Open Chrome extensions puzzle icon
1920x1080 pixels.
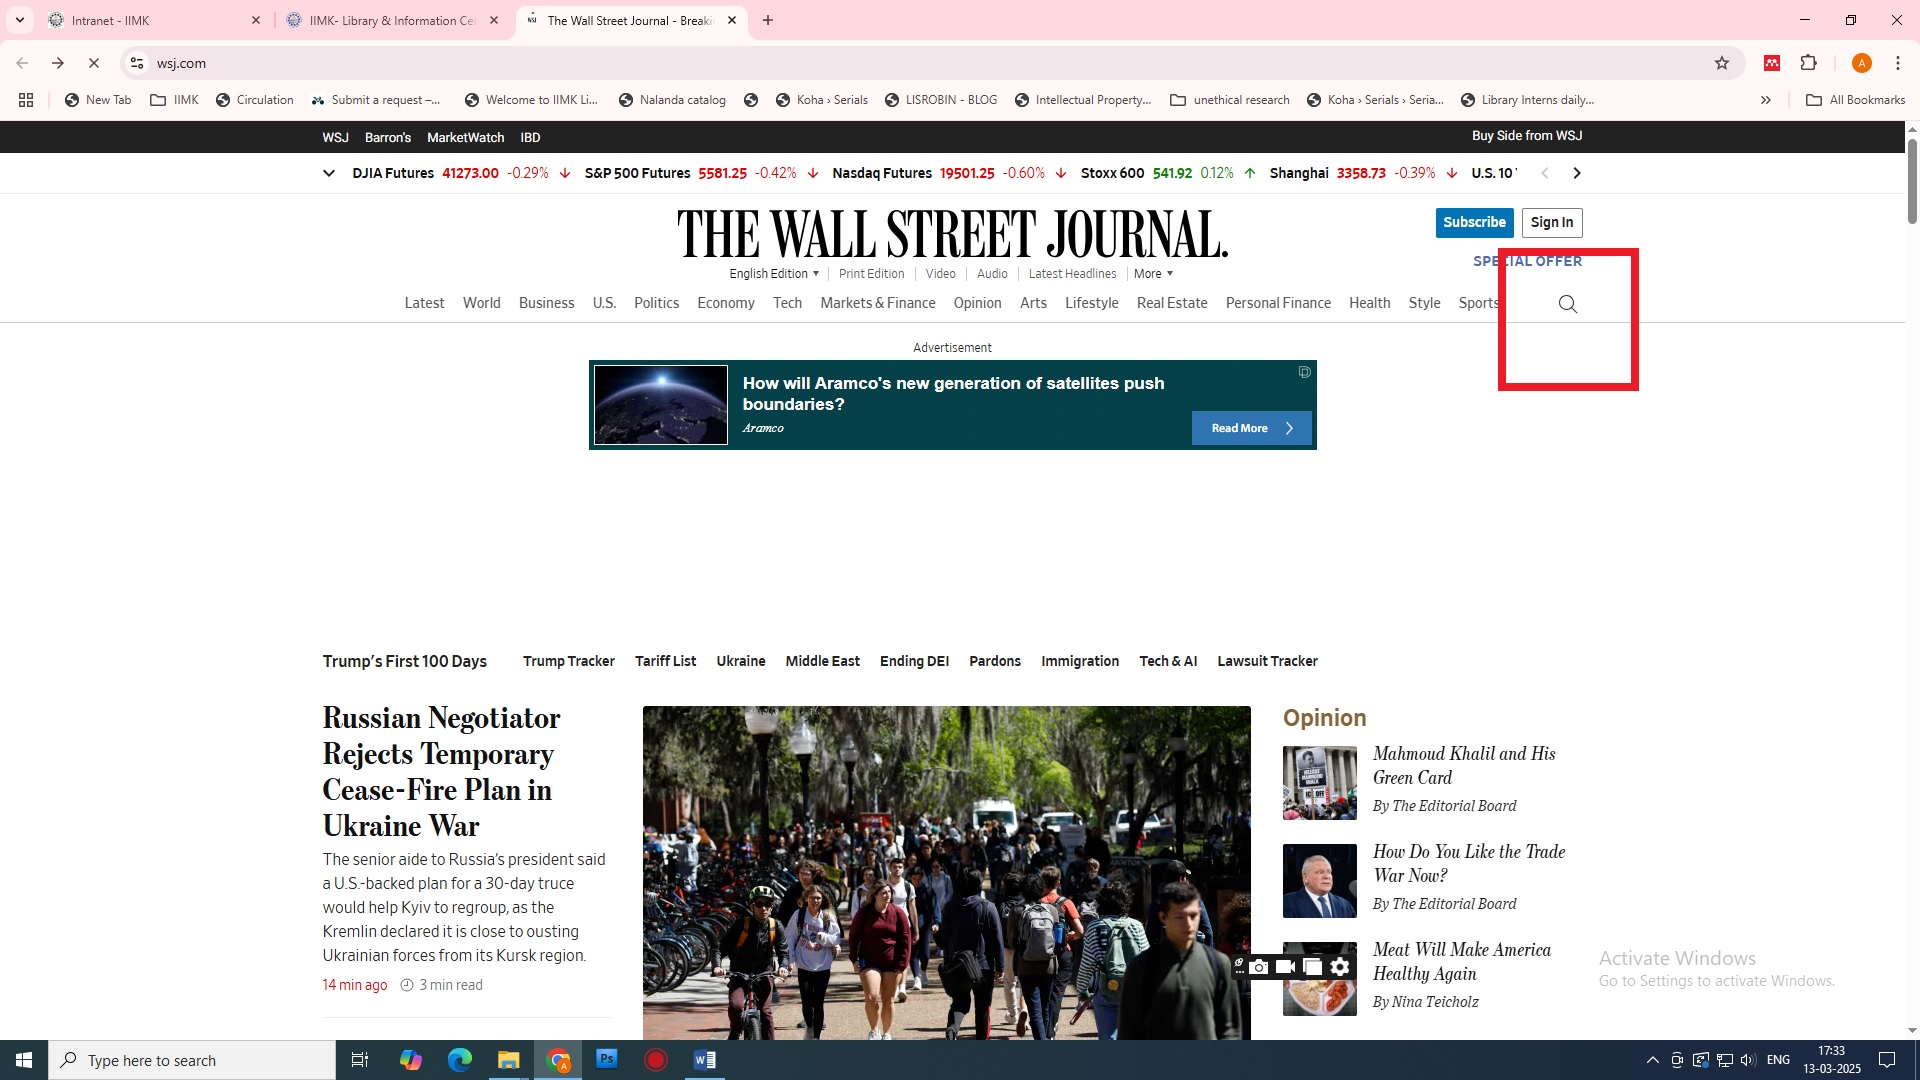click(x=1808, y=63)
